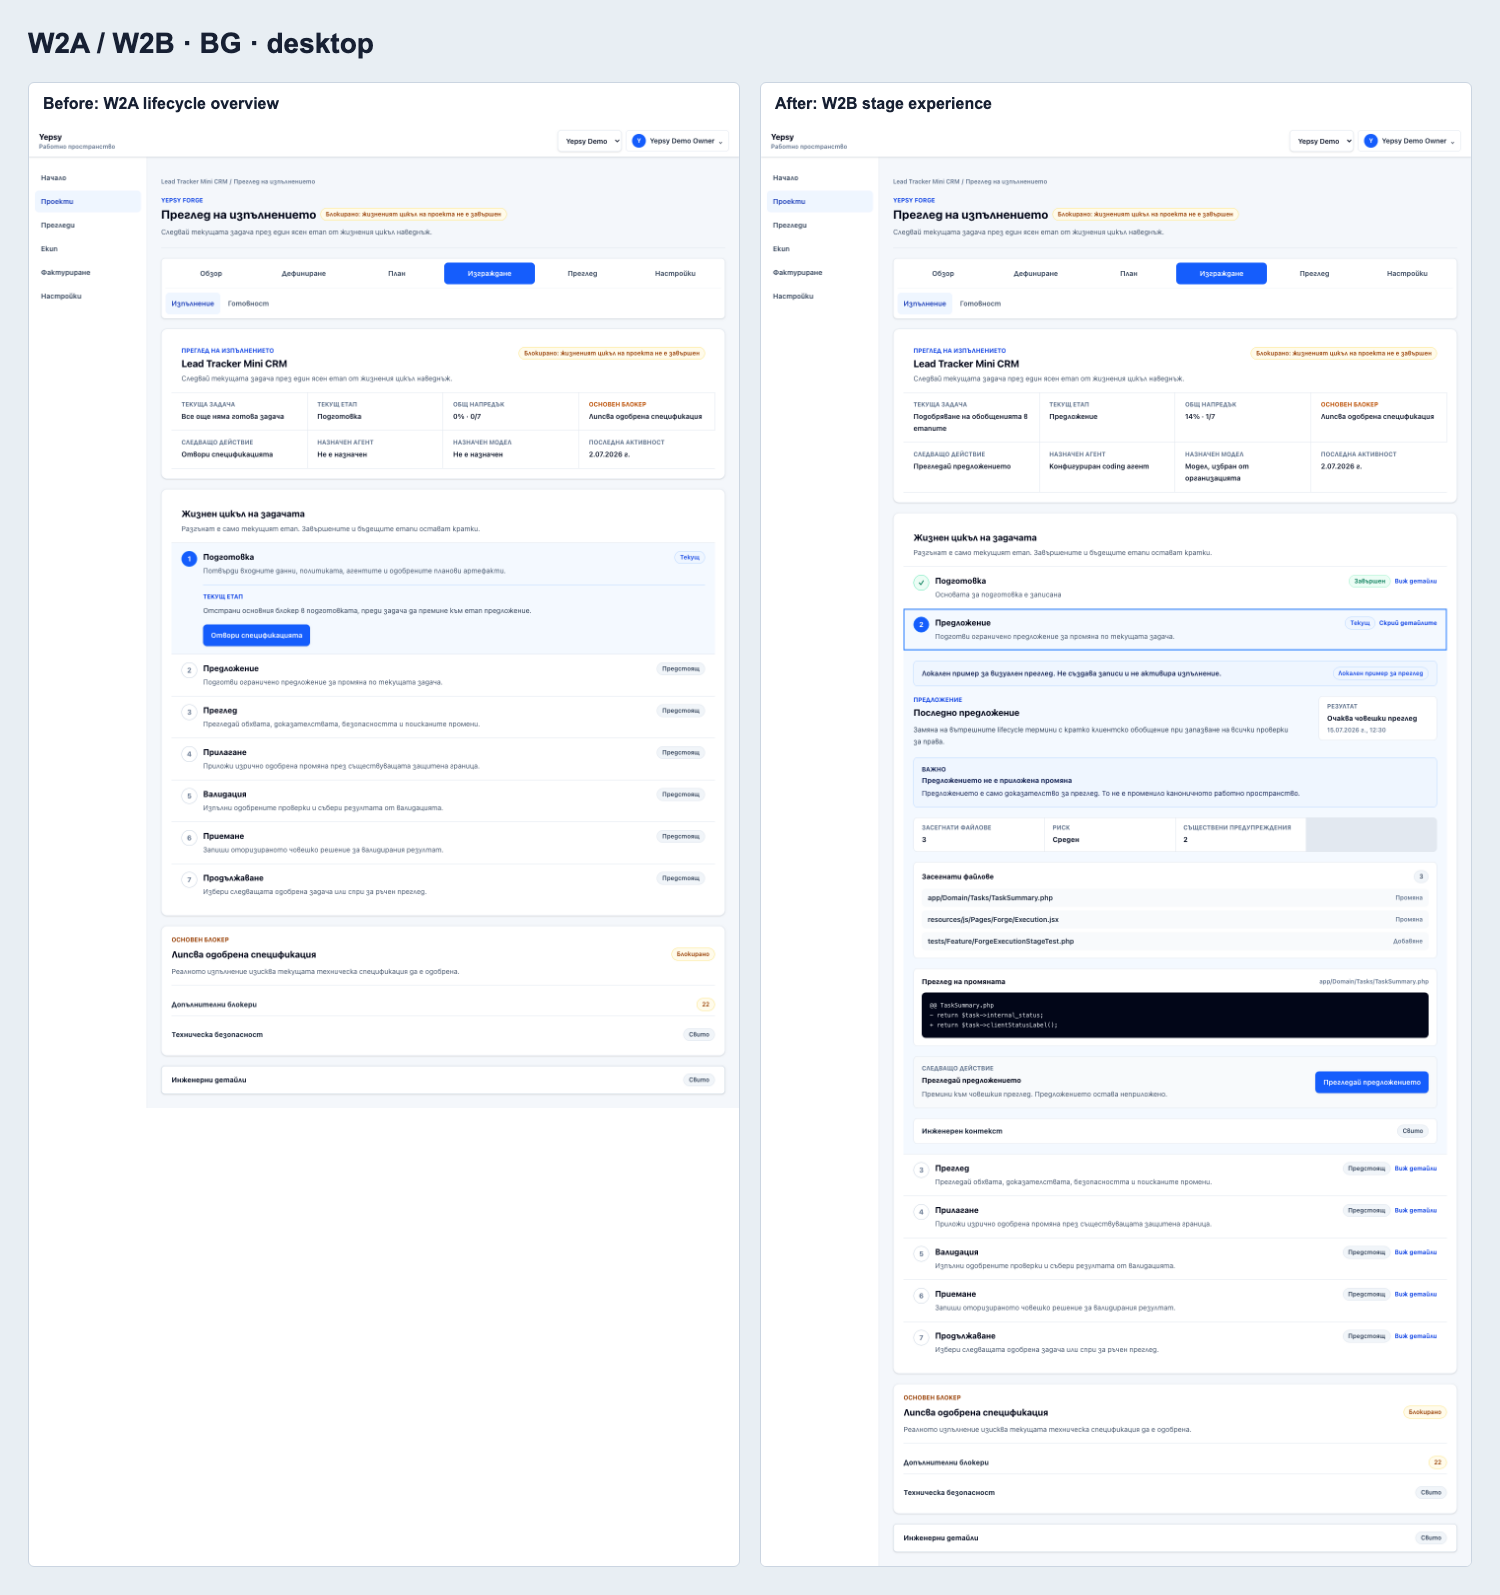Open the Yepsy Demo dropdown in After panel
1500x1595 pixels.
pos(1322,141)
